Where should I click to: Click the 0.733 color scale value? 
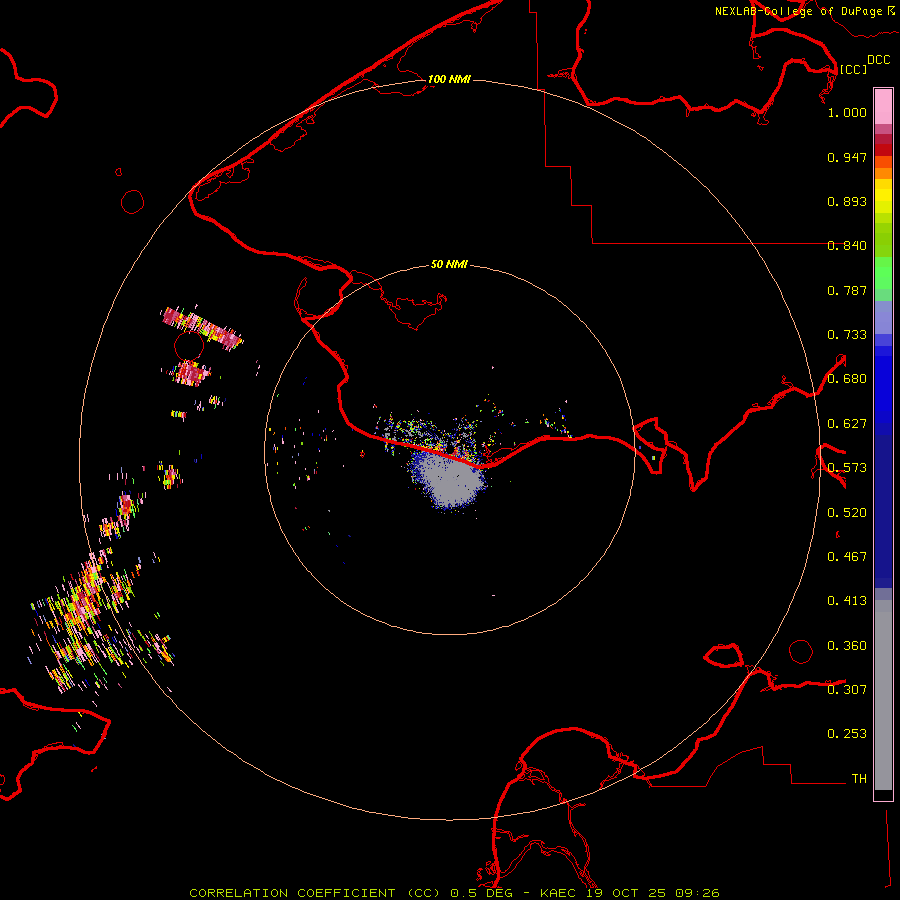(x=847, y=335)
